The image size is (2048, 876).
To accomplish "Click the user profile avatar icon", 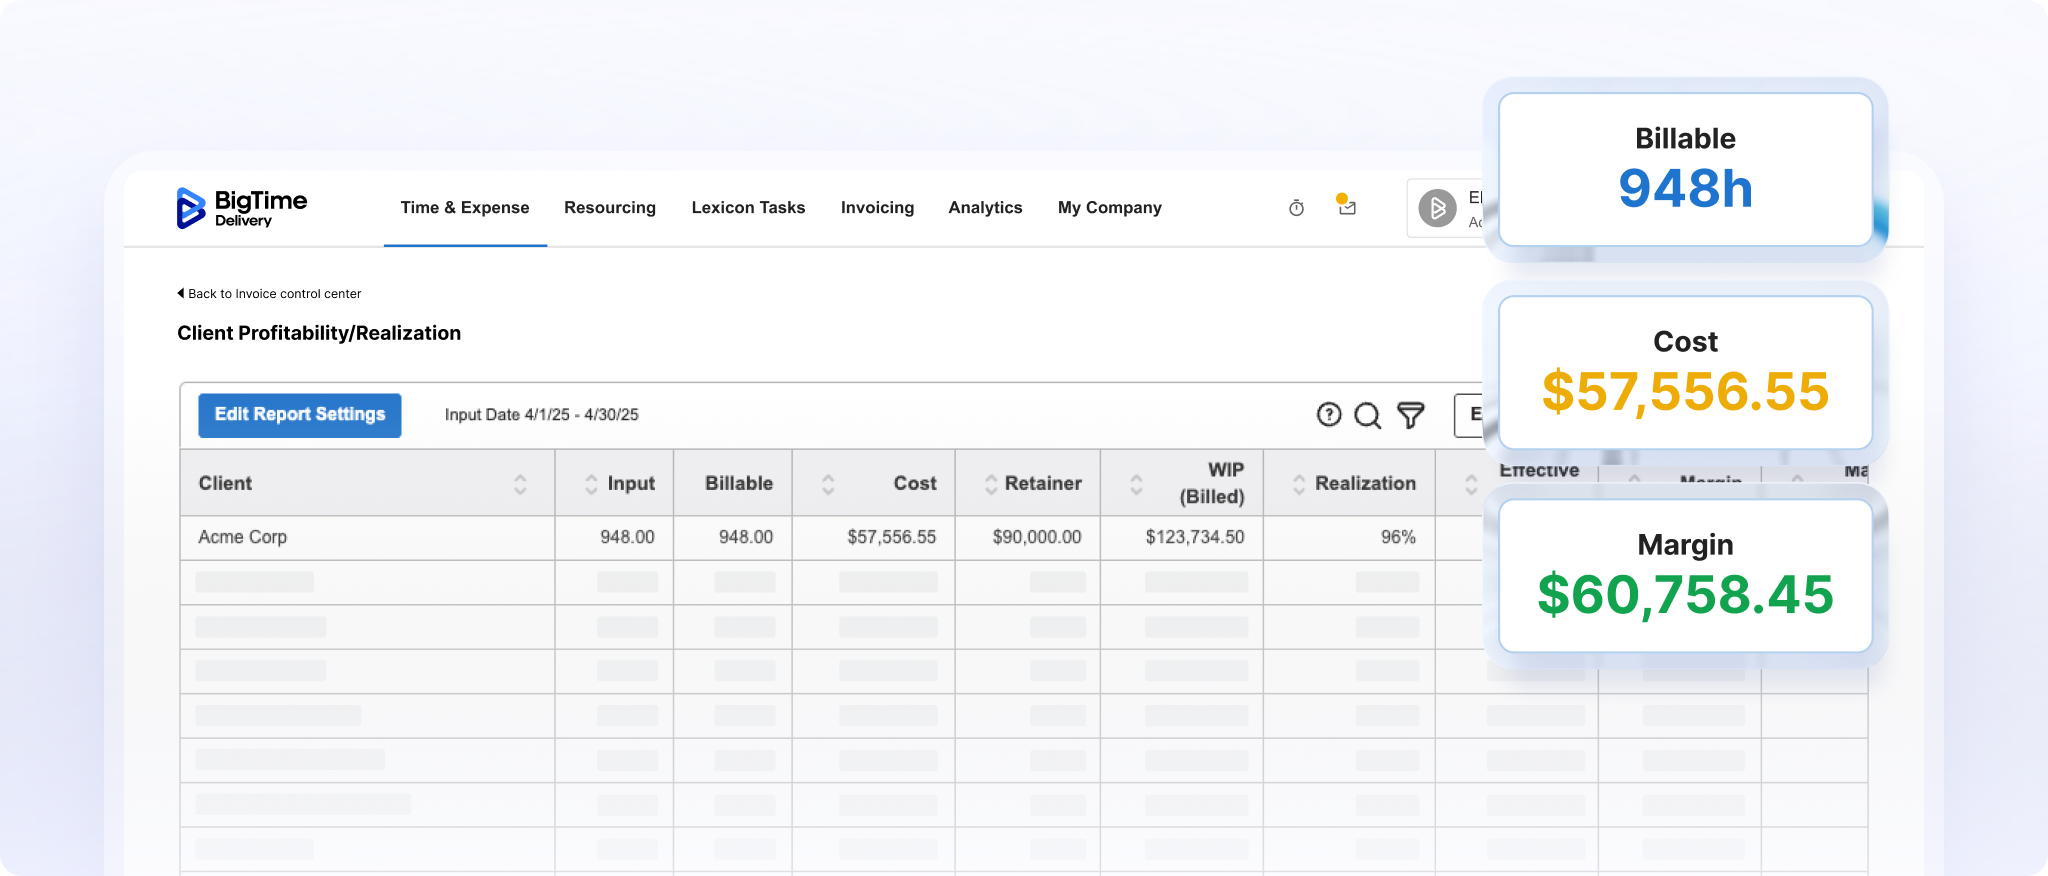I will pyautogui.click(x=1437, y=208).
